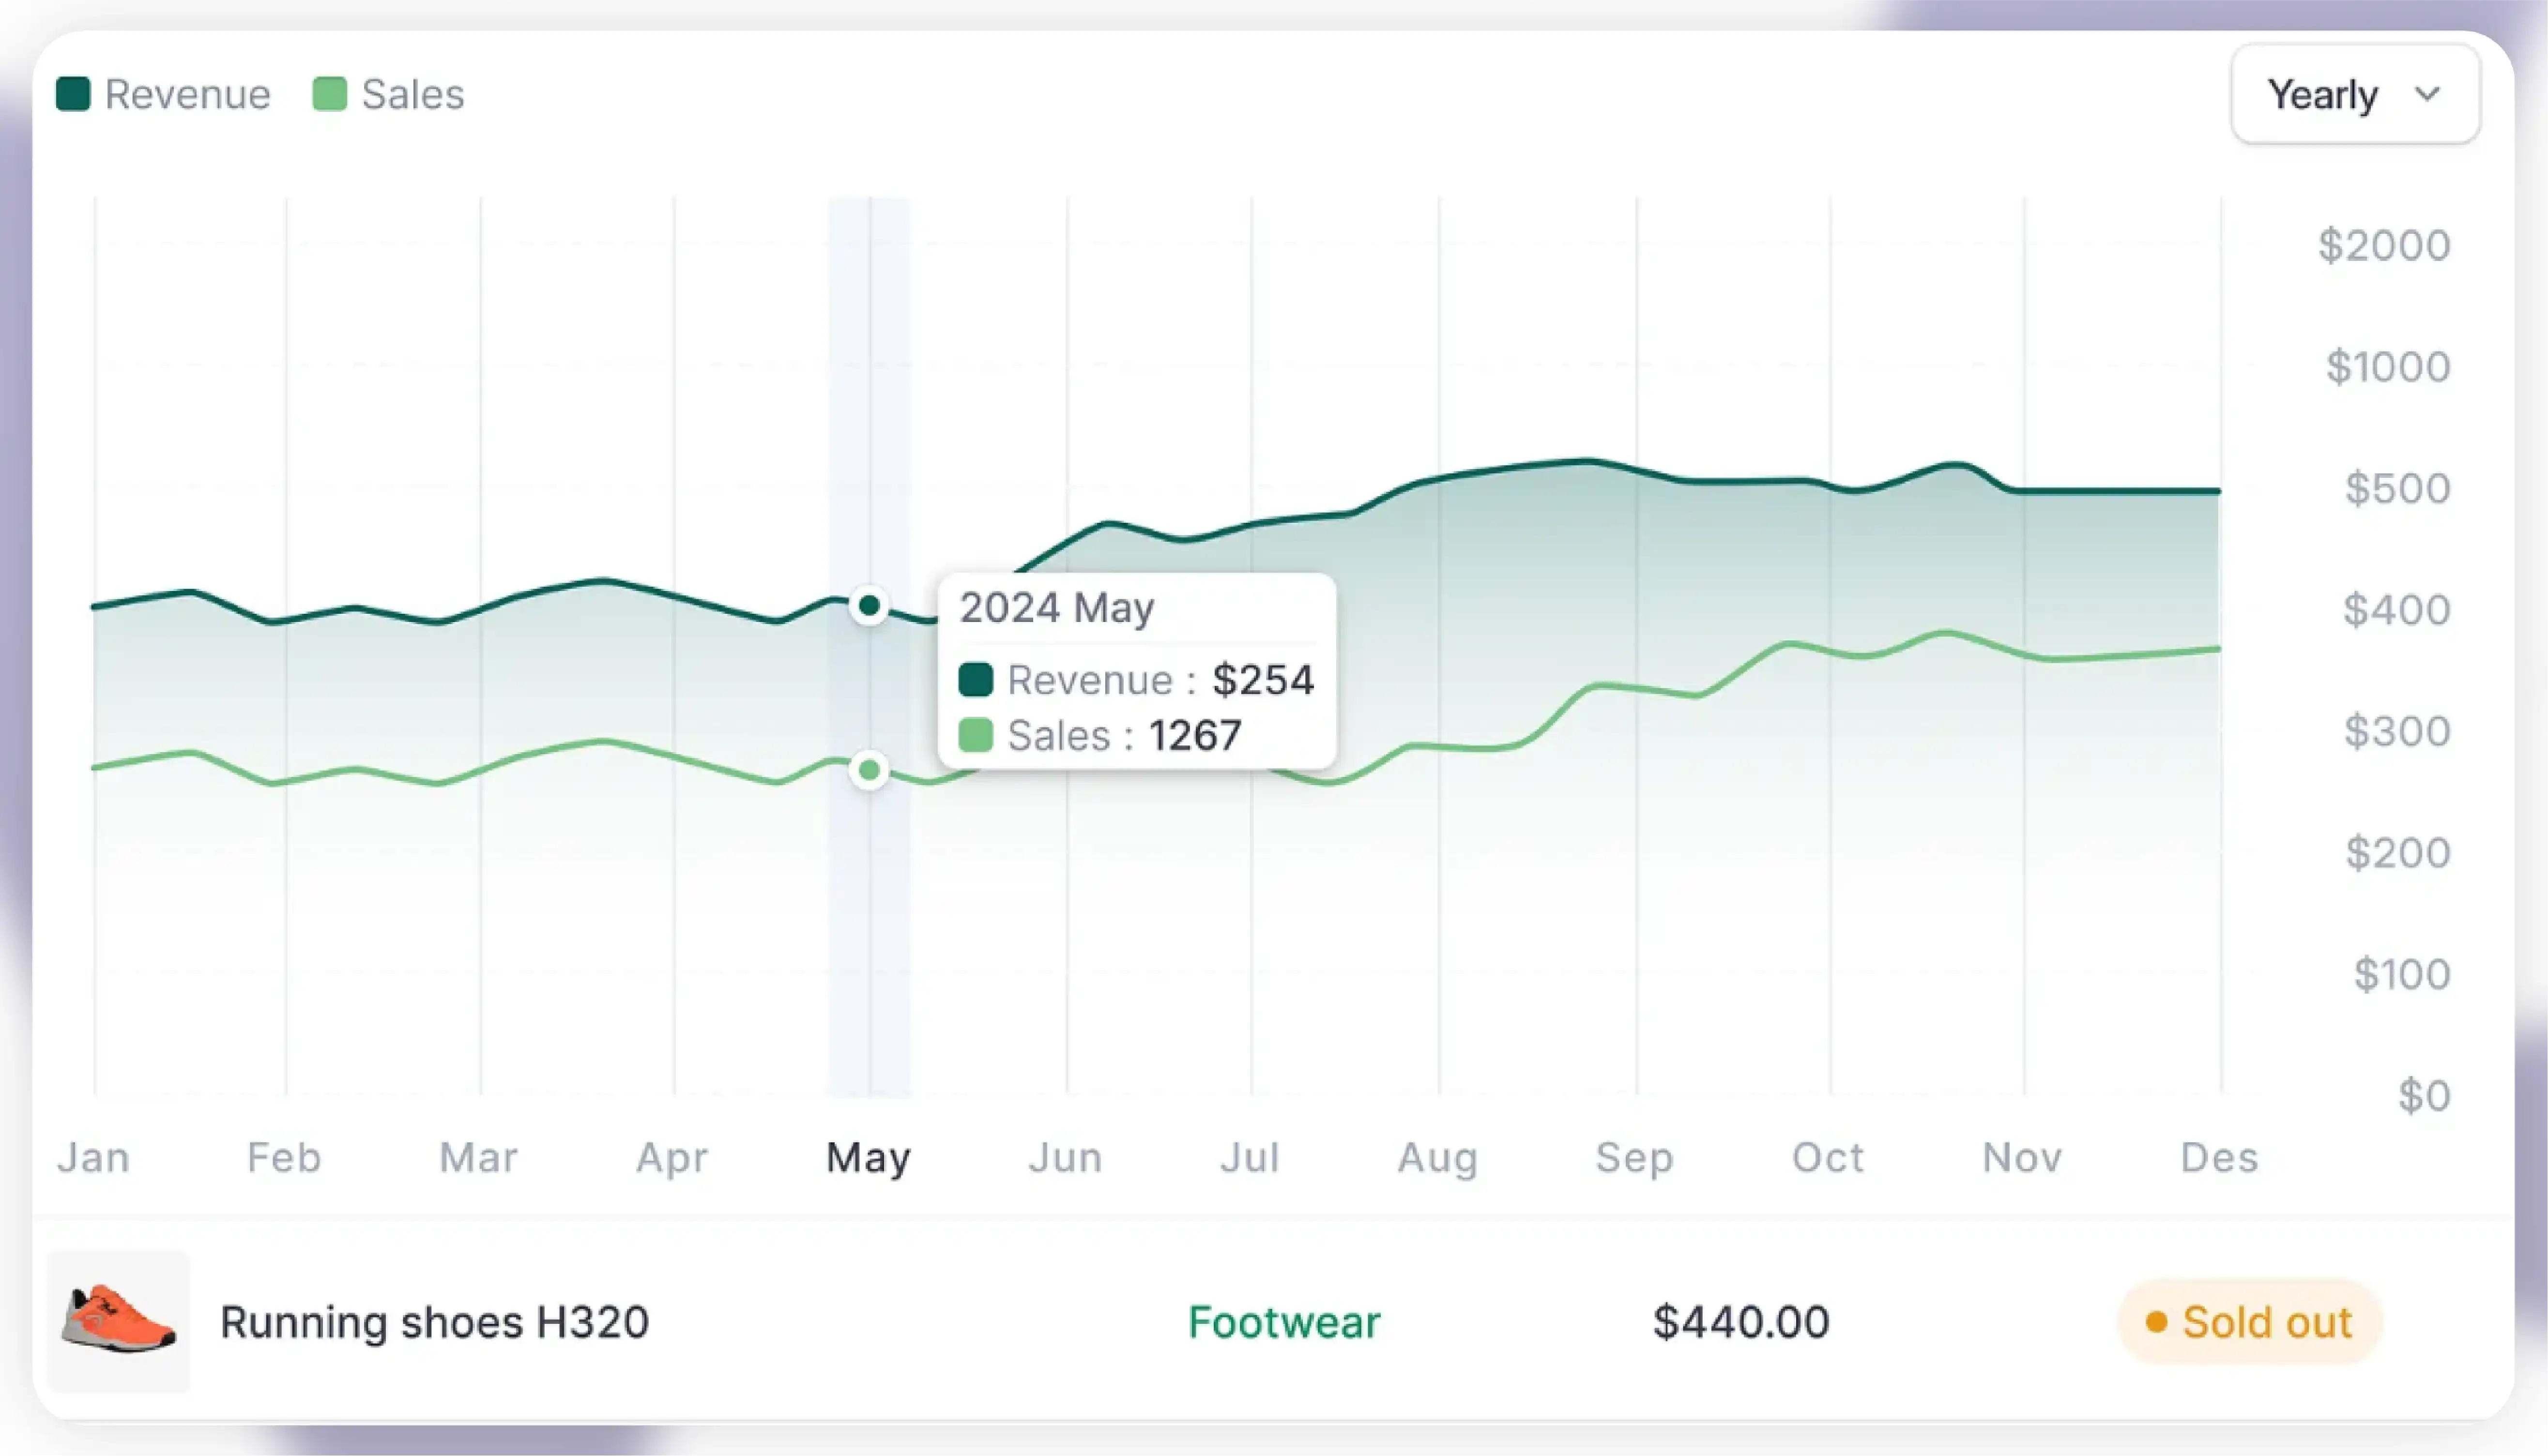The image size is (2548, 1456).
Task: Select Aug on the month axis
Action: point(1437,1157)
